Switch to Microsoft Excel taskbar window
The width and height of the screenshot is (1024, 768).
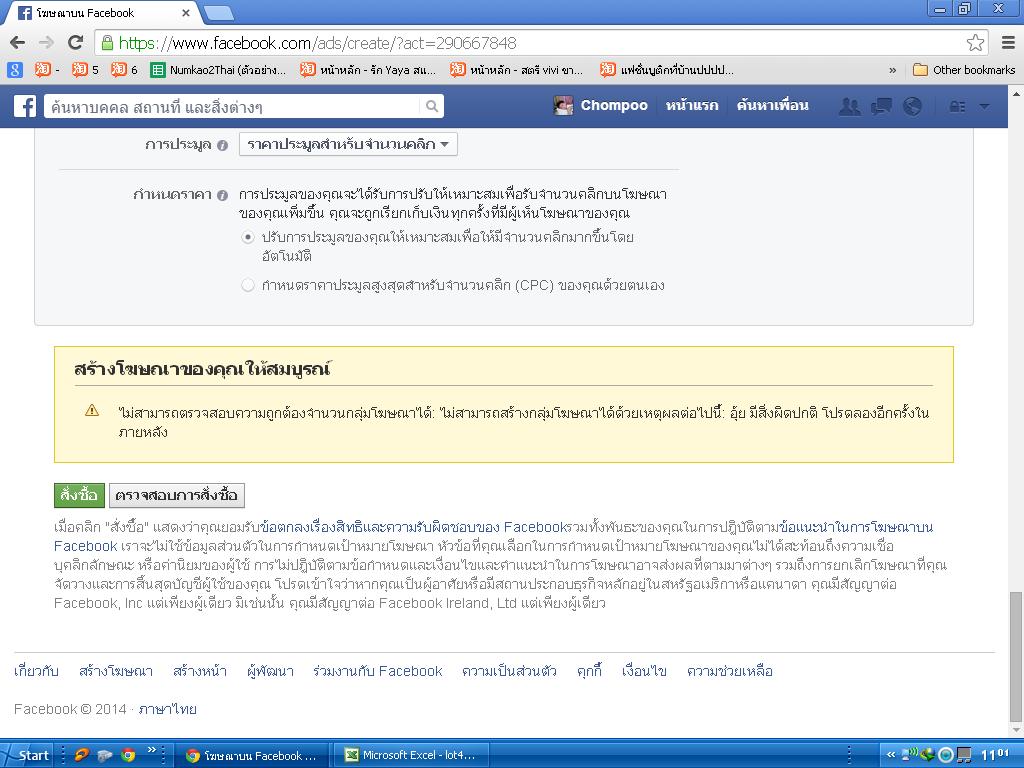(x=409, y=756)
